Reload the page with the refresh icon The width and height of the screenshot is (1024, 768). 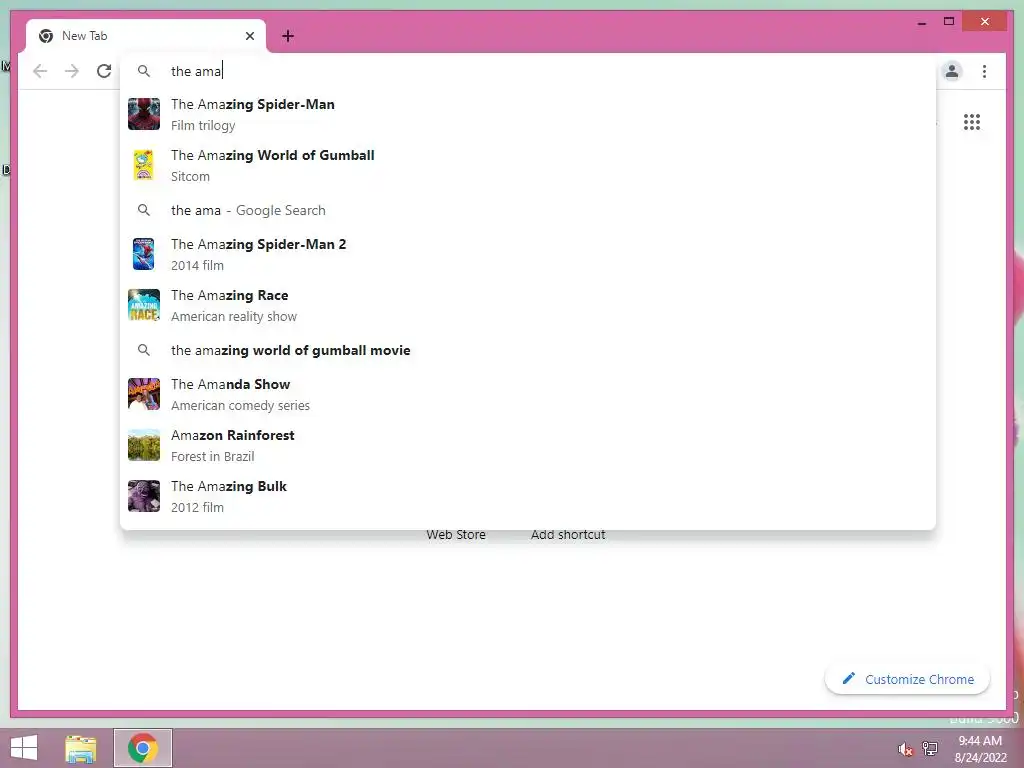[104, 71]
